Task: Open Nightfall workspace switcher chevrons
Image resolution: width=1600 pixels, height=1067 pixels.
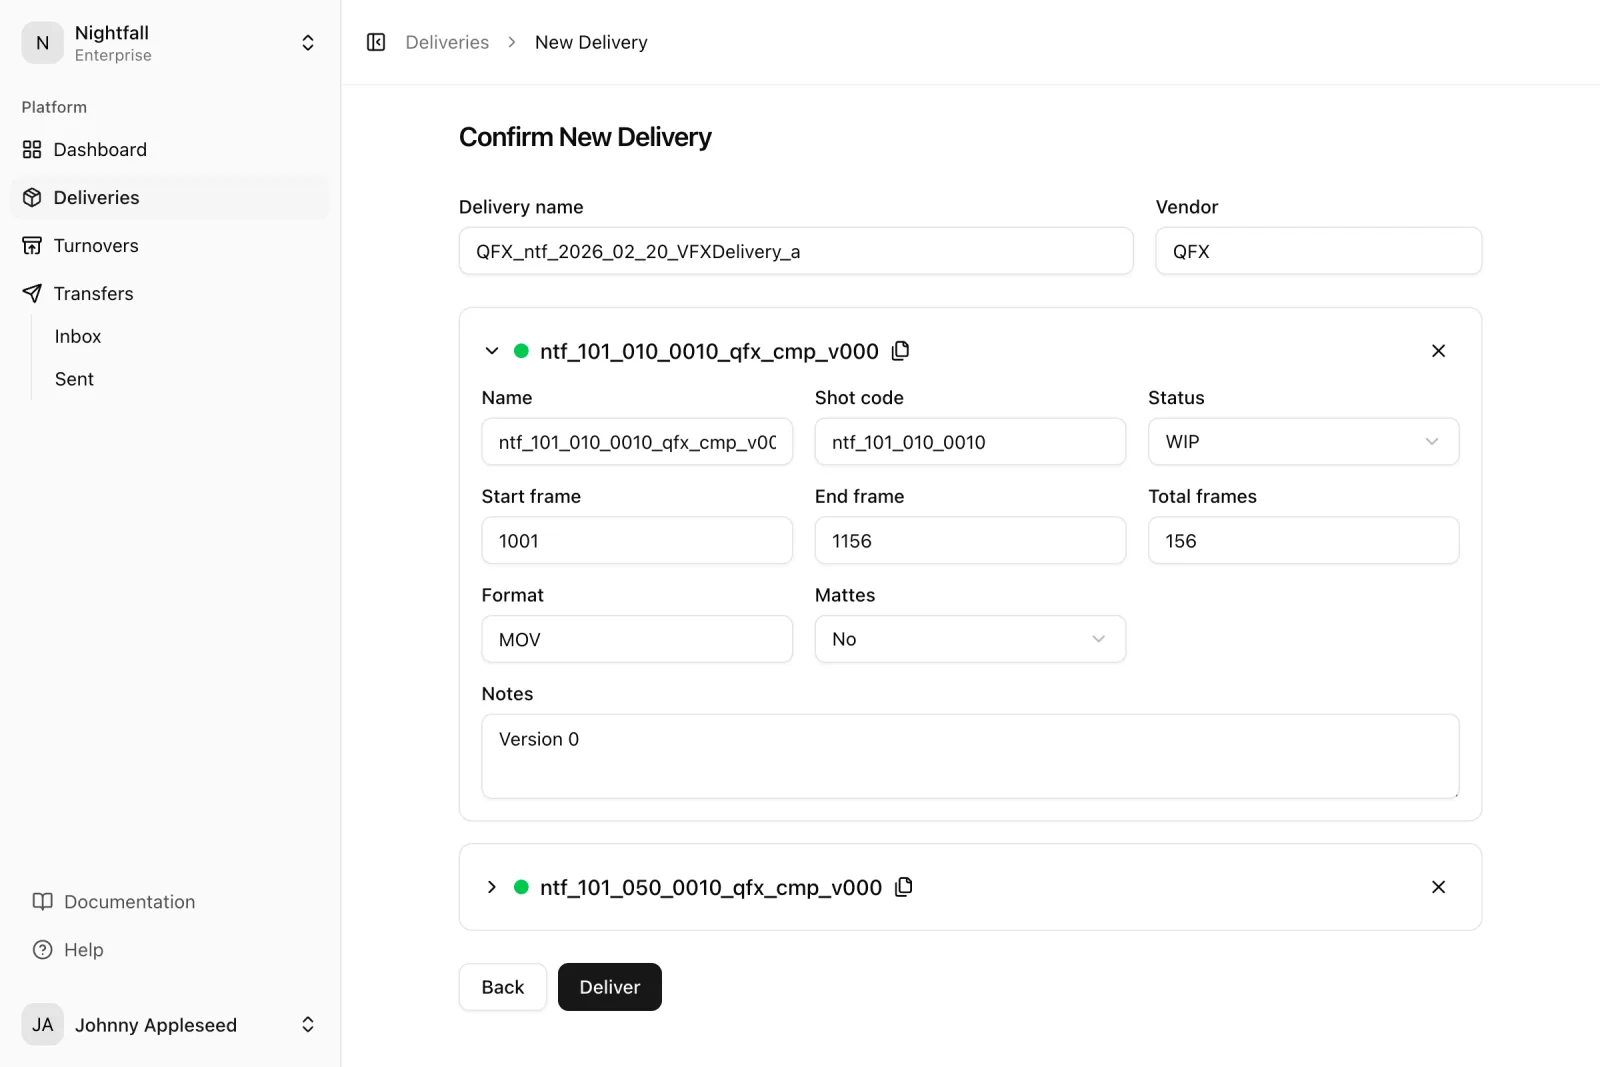Action: pos(308,43)
